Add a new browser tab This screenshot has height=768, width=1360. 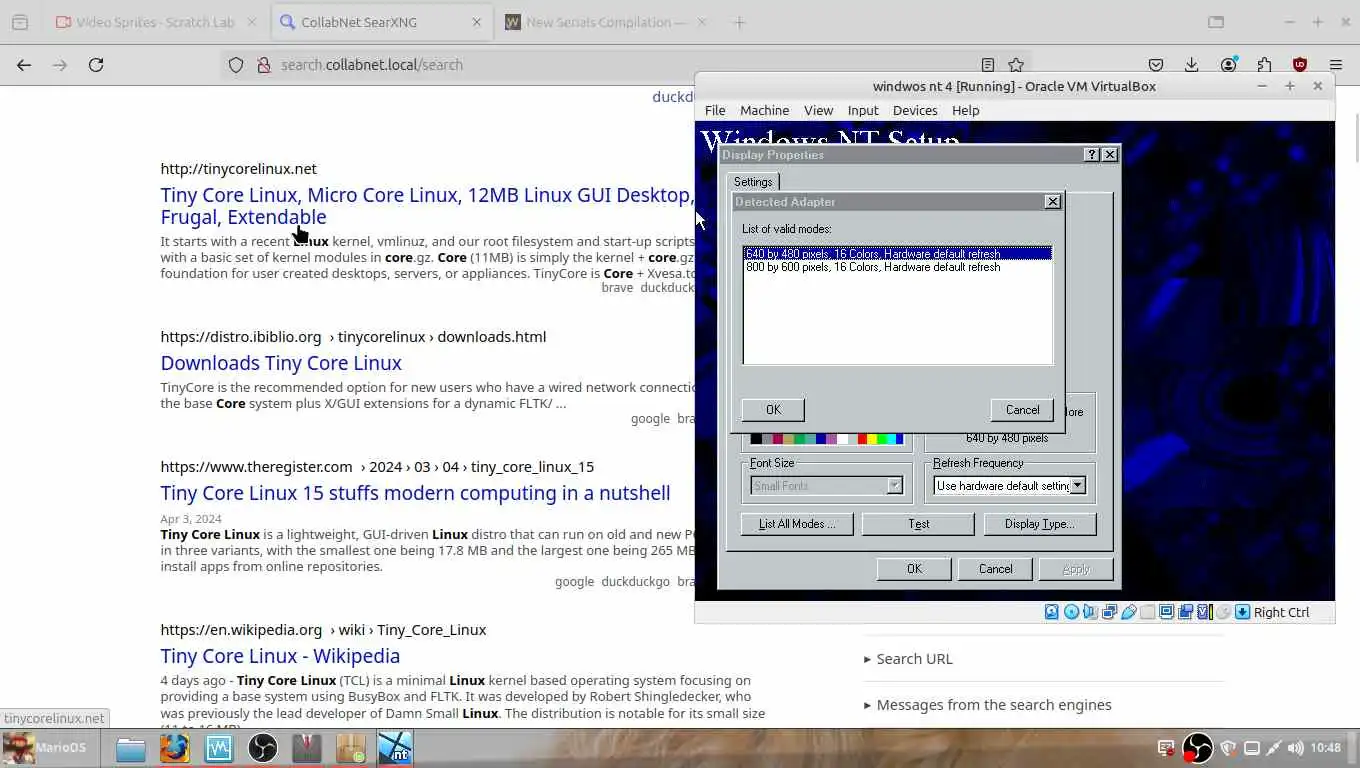(739, 22)
